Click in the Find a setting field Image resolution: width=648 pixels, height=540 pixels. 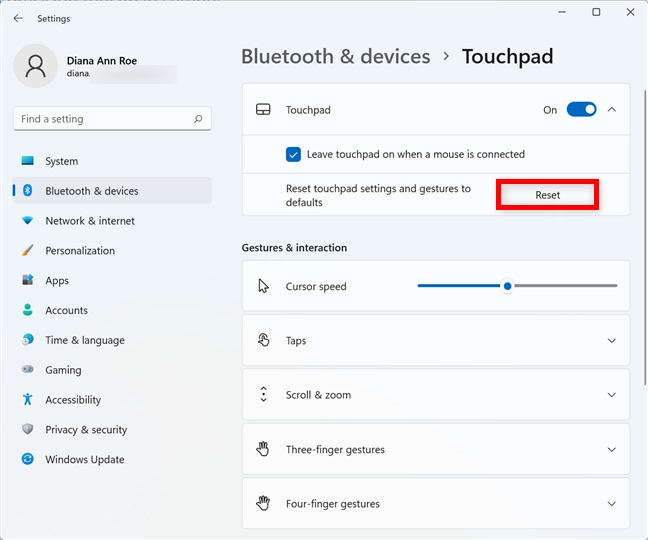coord(112,119)
